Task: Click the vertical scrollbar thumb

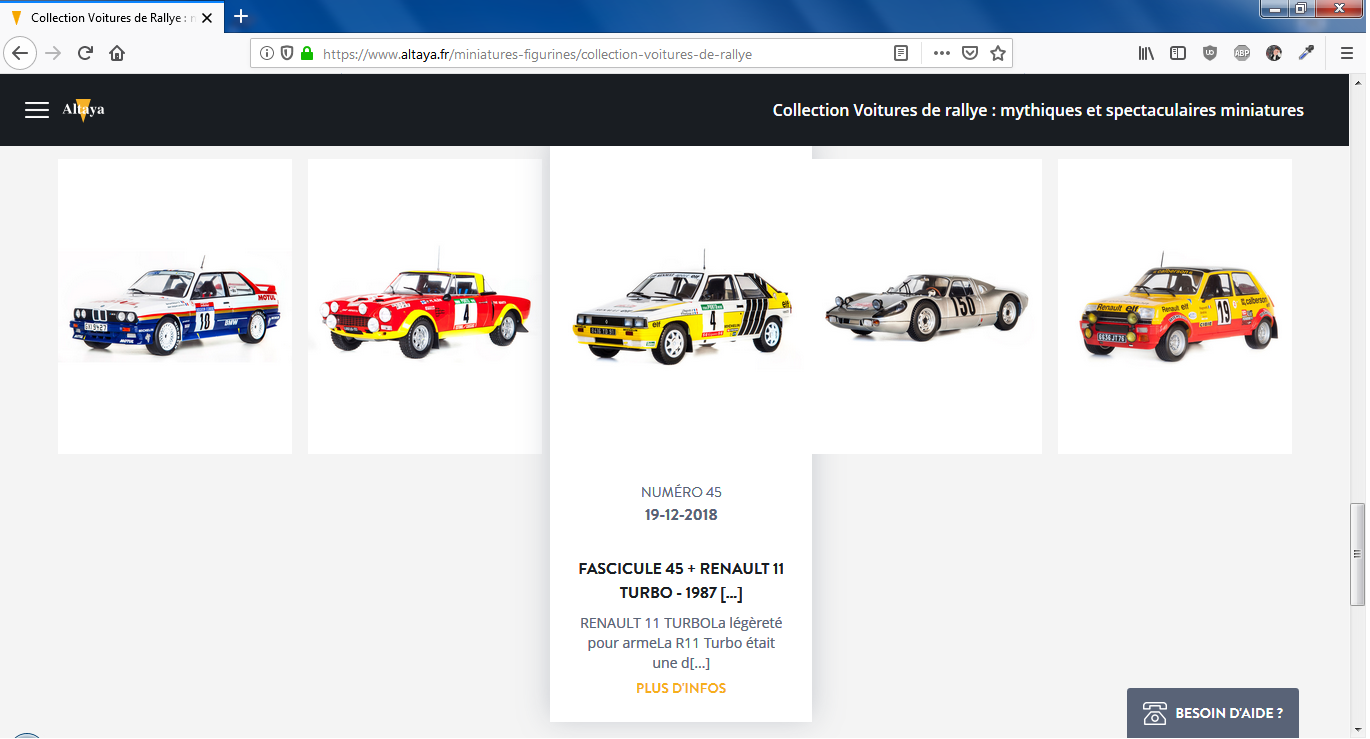Action: (1357, 553)
